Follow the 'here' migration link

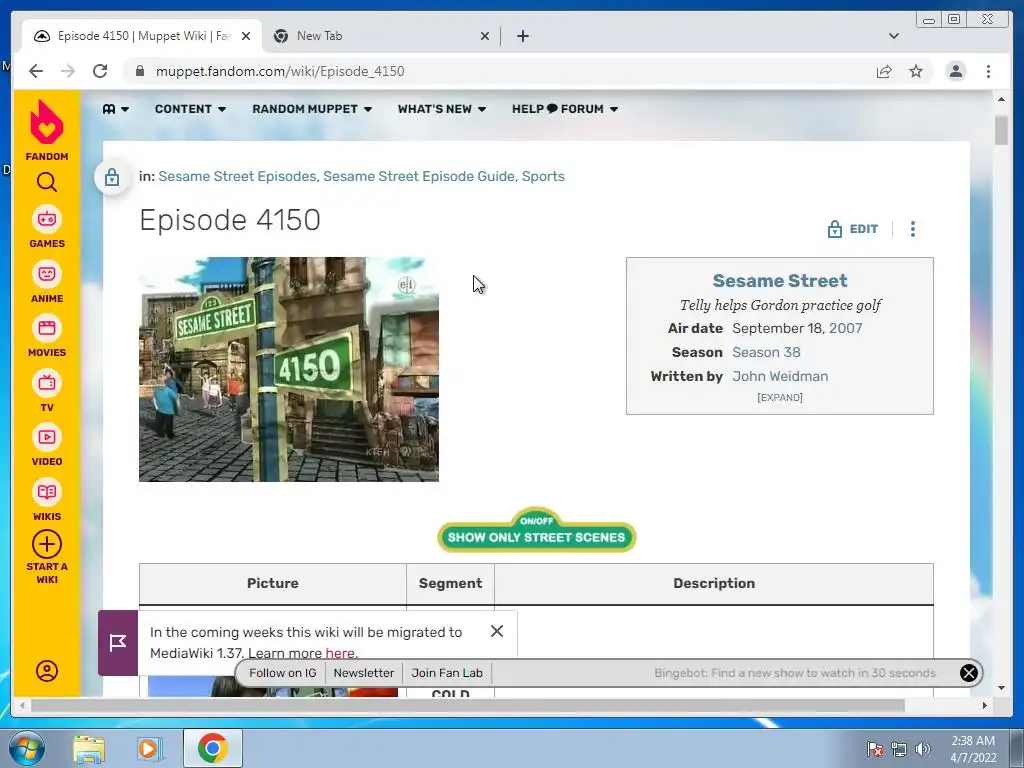click(x=340, y=653)
